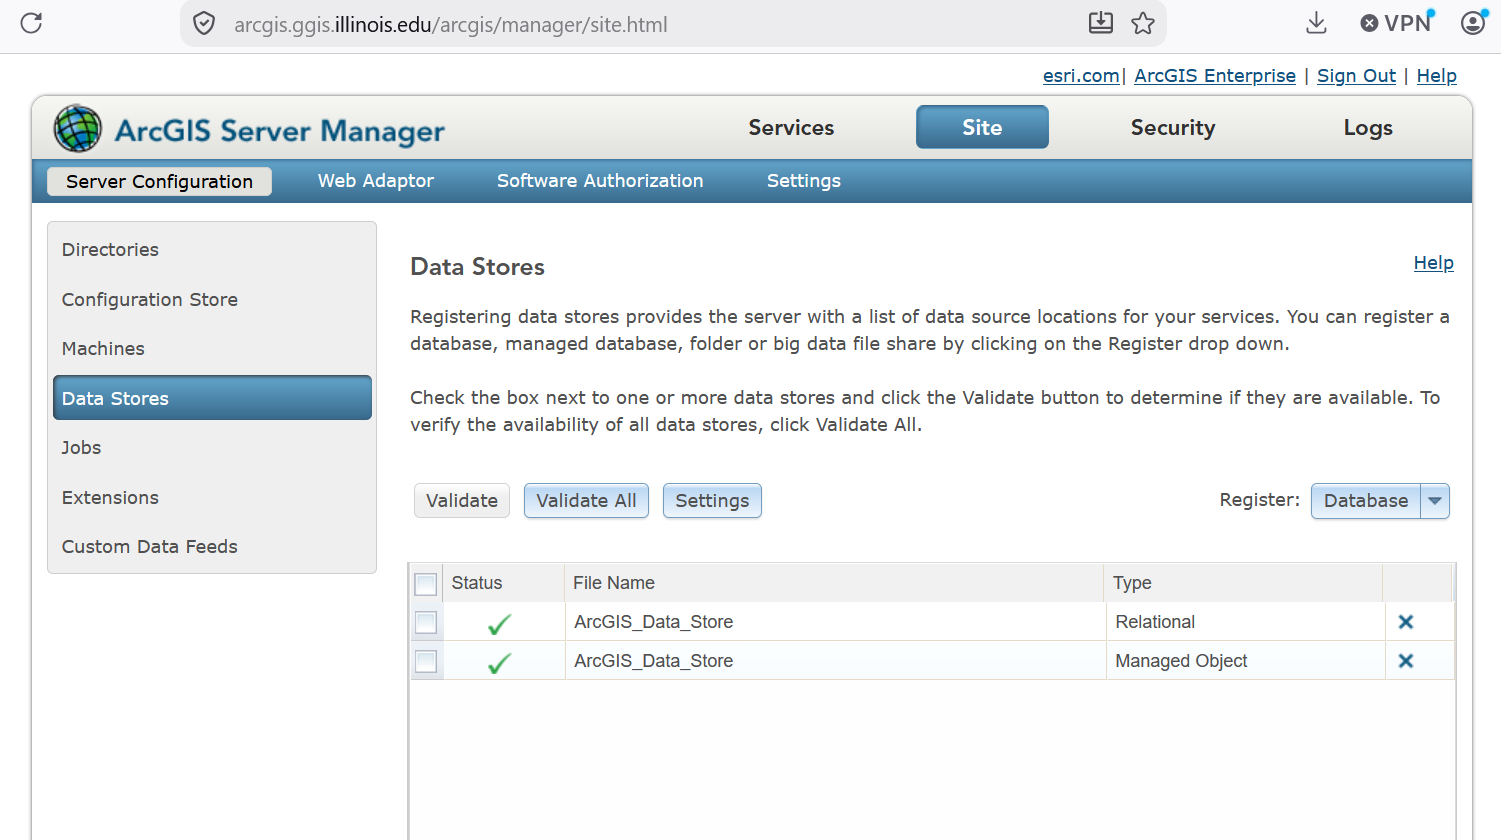Viewport: 1501px width, 840px height.
Task: Expand the Register dropdown arrow
Action: tap(1435, 501)
